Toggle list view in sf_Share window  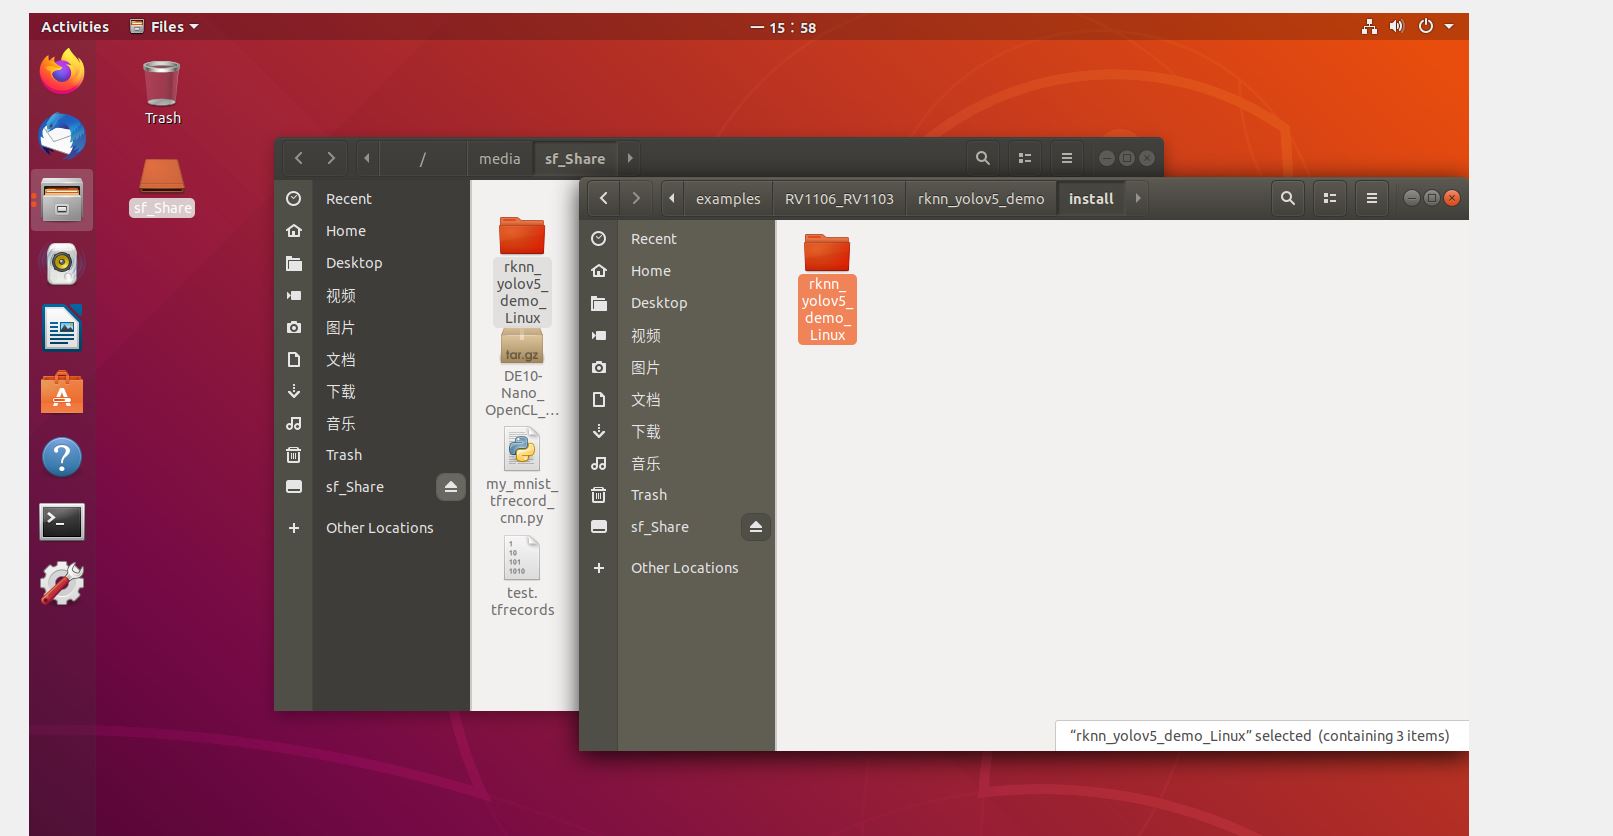tap(1025, 158)
